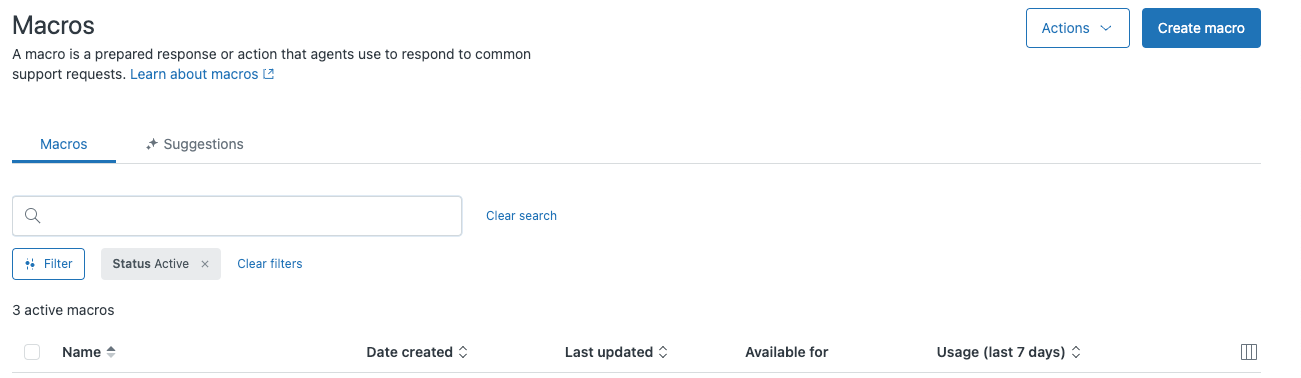Sort by Last updated using its arrows
Viewport: 1301px width, 378px height.
662,352
